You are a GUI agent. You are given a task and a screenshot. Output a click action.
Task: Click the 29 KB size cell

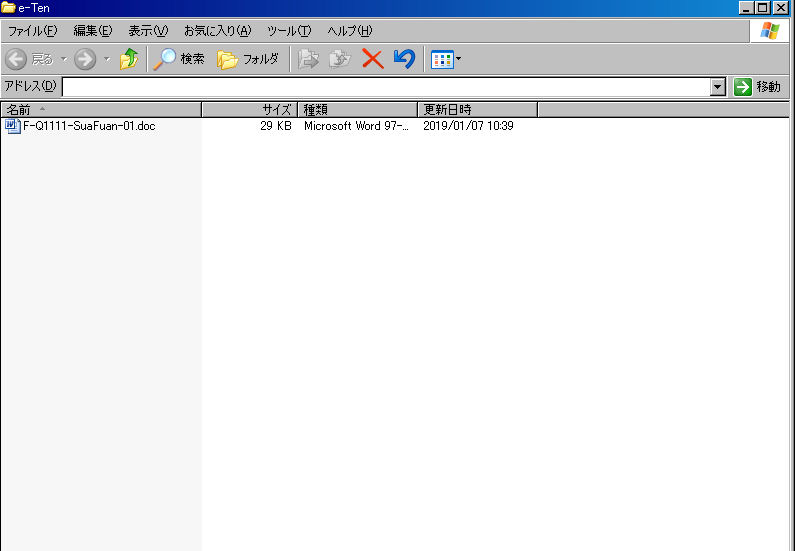[x=276, y=126]
